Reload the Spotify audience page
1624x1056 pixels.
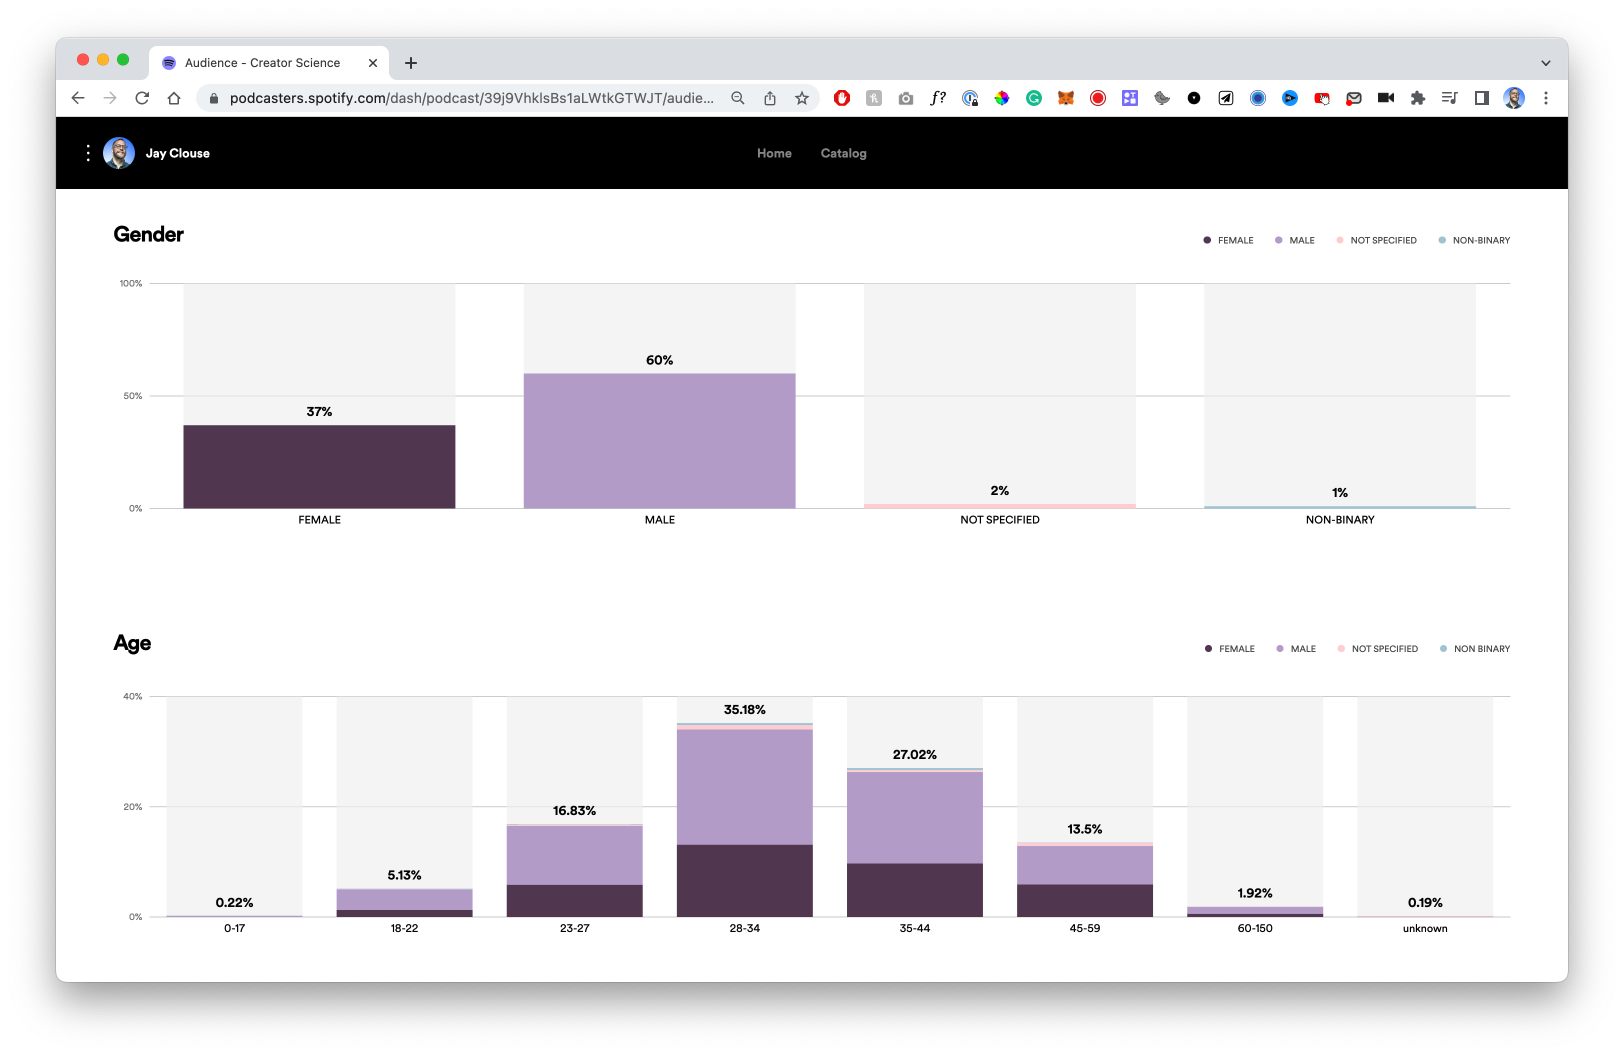tap(142, 98)
